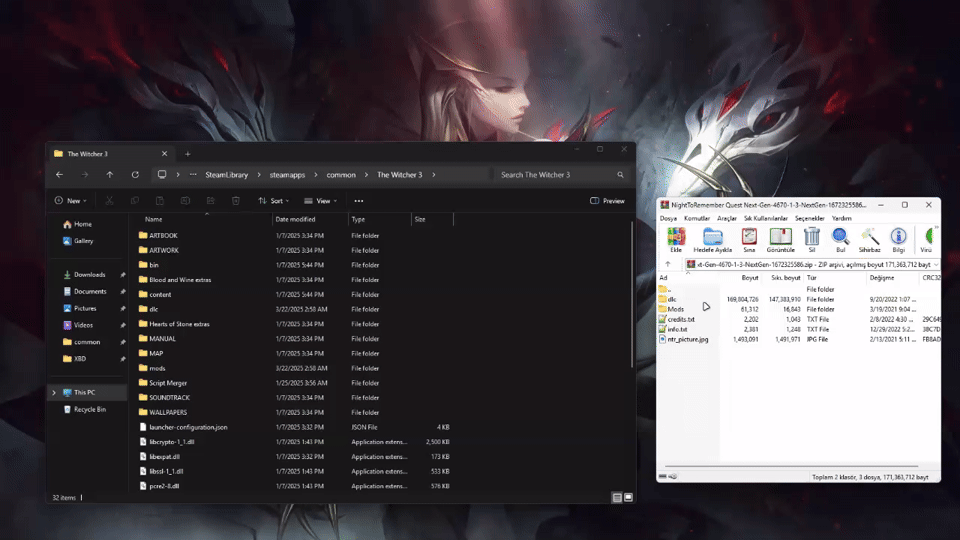Show more WinRAR toolbar buttons chevron
Image resolution: width=960 pixels, height=540 pixels.
(x=937, y=228)
